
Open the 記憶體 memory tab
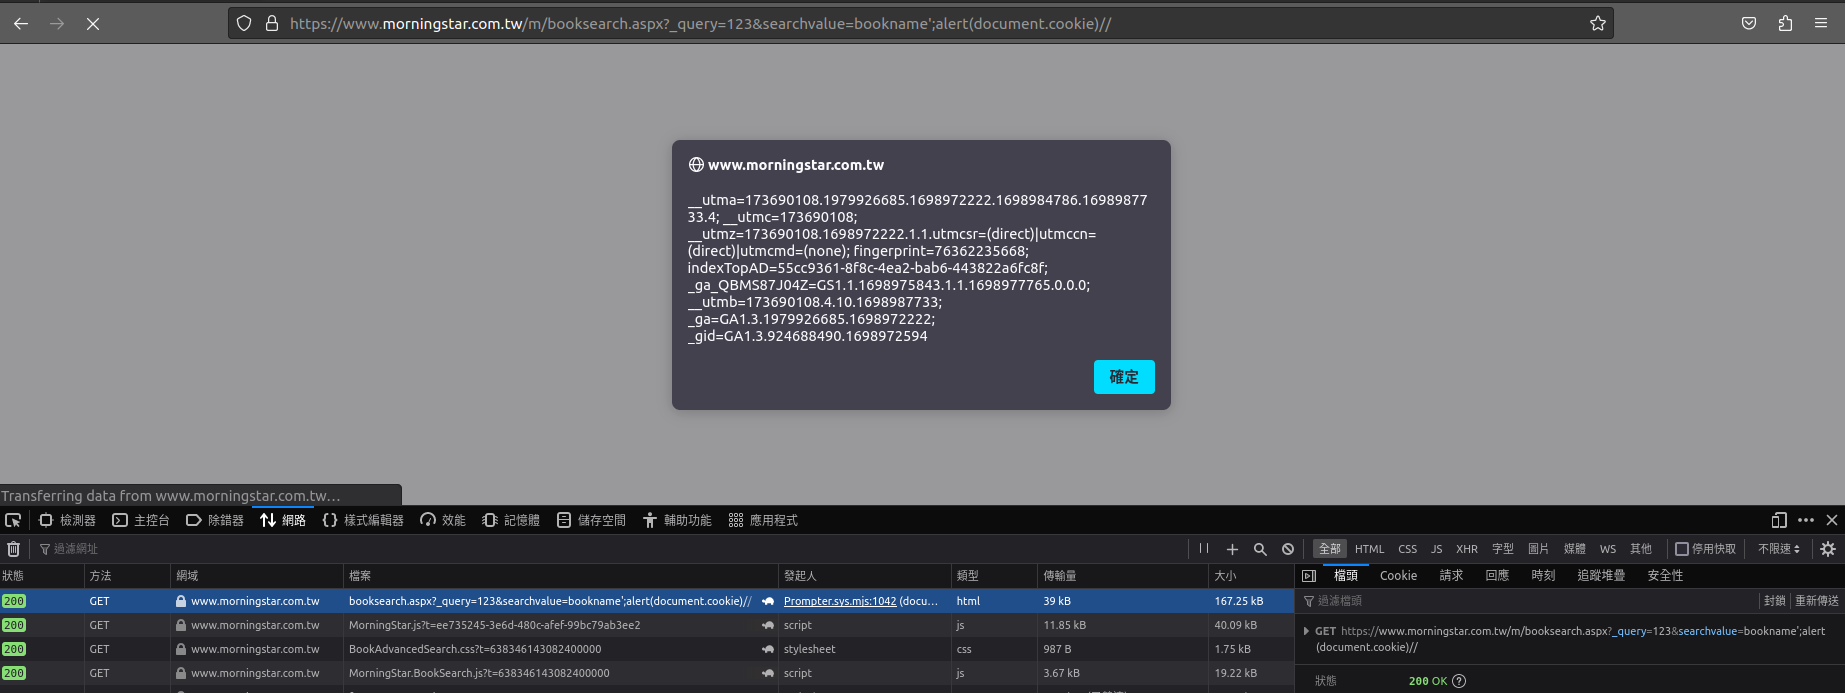tap(511, 520)
